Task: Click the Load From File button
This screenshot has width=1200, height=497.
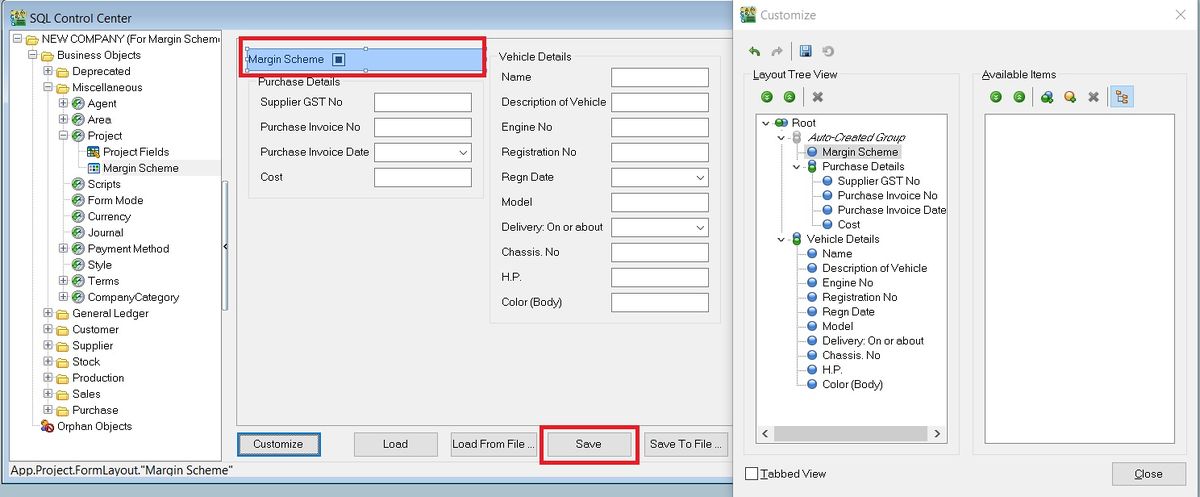Action: point(493,444)
